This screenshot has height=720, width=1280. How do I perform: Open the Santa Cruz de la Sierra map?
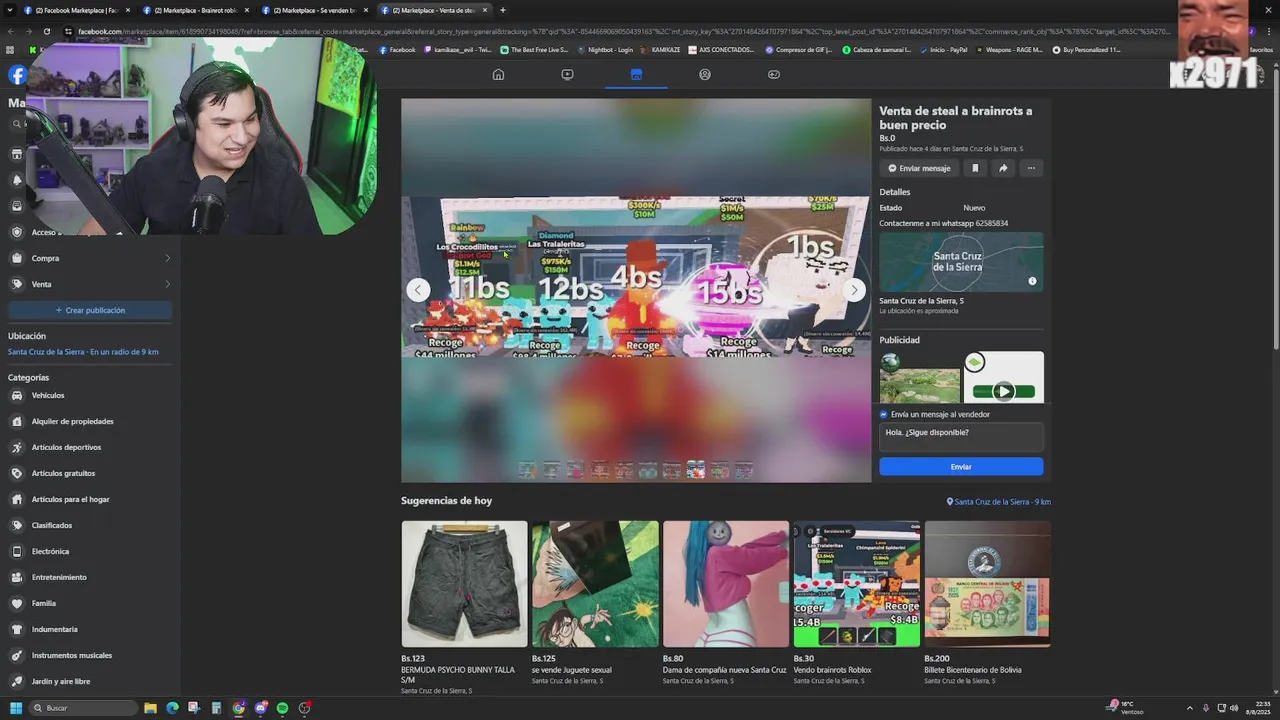click(961, 262)
